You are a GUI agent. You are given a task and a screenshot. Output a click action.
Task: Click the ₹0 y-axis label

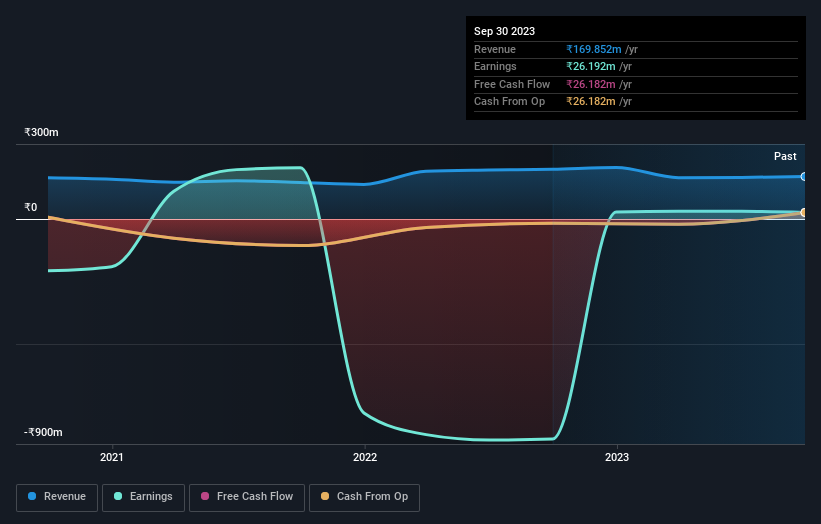point(31,207)
